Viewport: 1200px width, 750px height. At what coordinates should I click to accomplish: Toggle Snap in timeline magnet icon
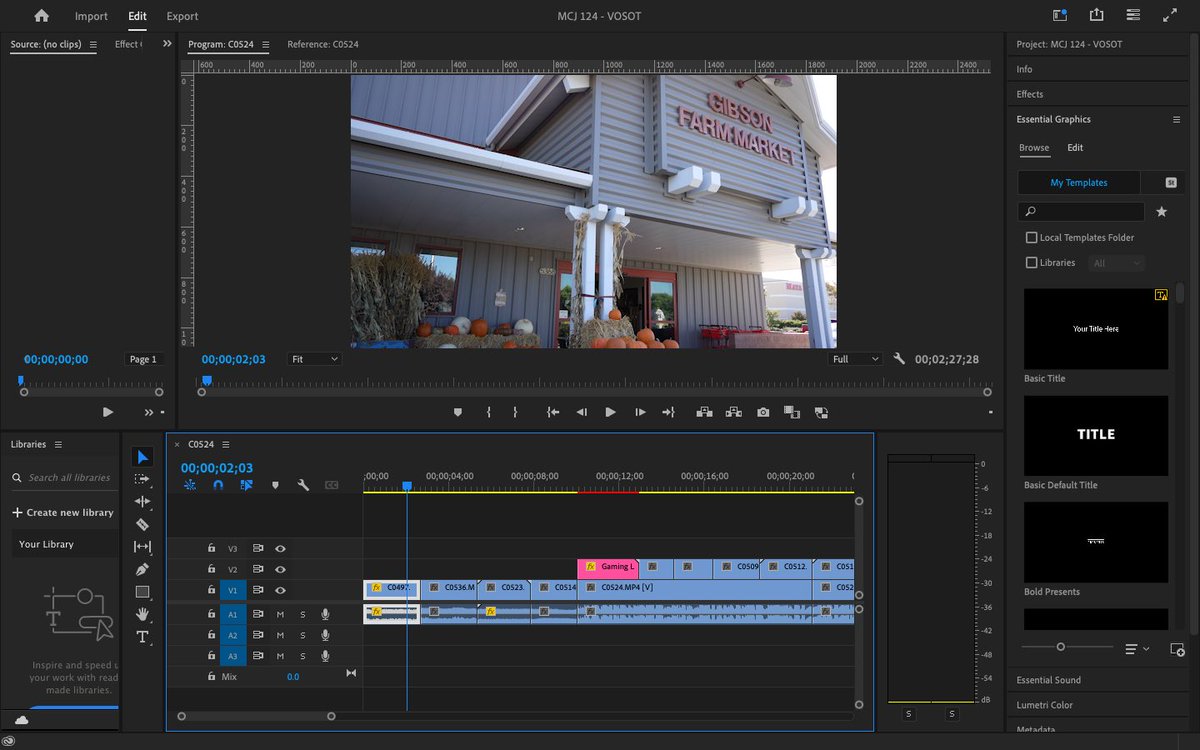[218, 485]
